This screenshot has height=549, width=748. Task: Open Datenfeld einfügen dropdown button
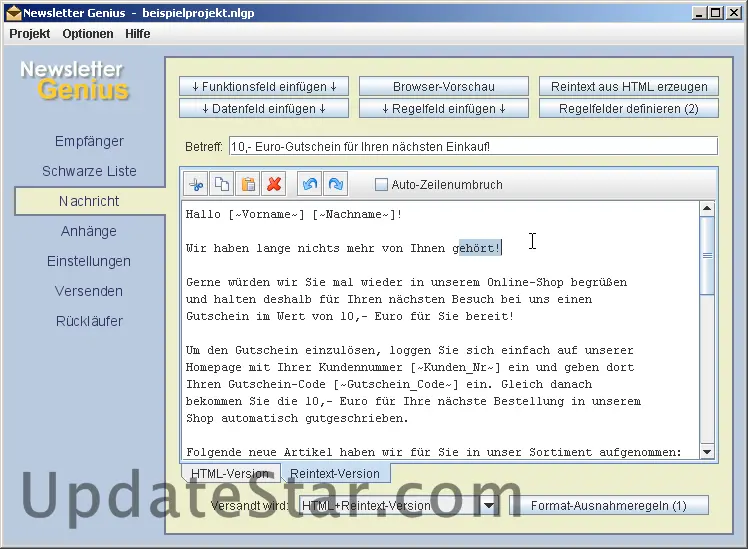(x=264, y=109)
